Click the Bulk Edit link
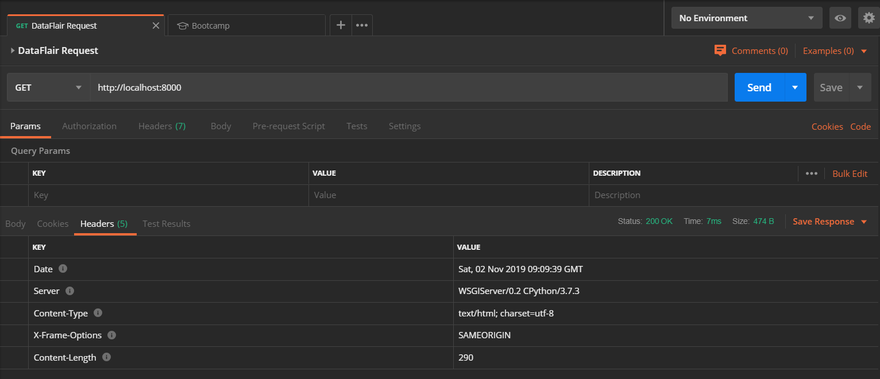The height and width of the screenshot is (379, 880). click(850, 173)
